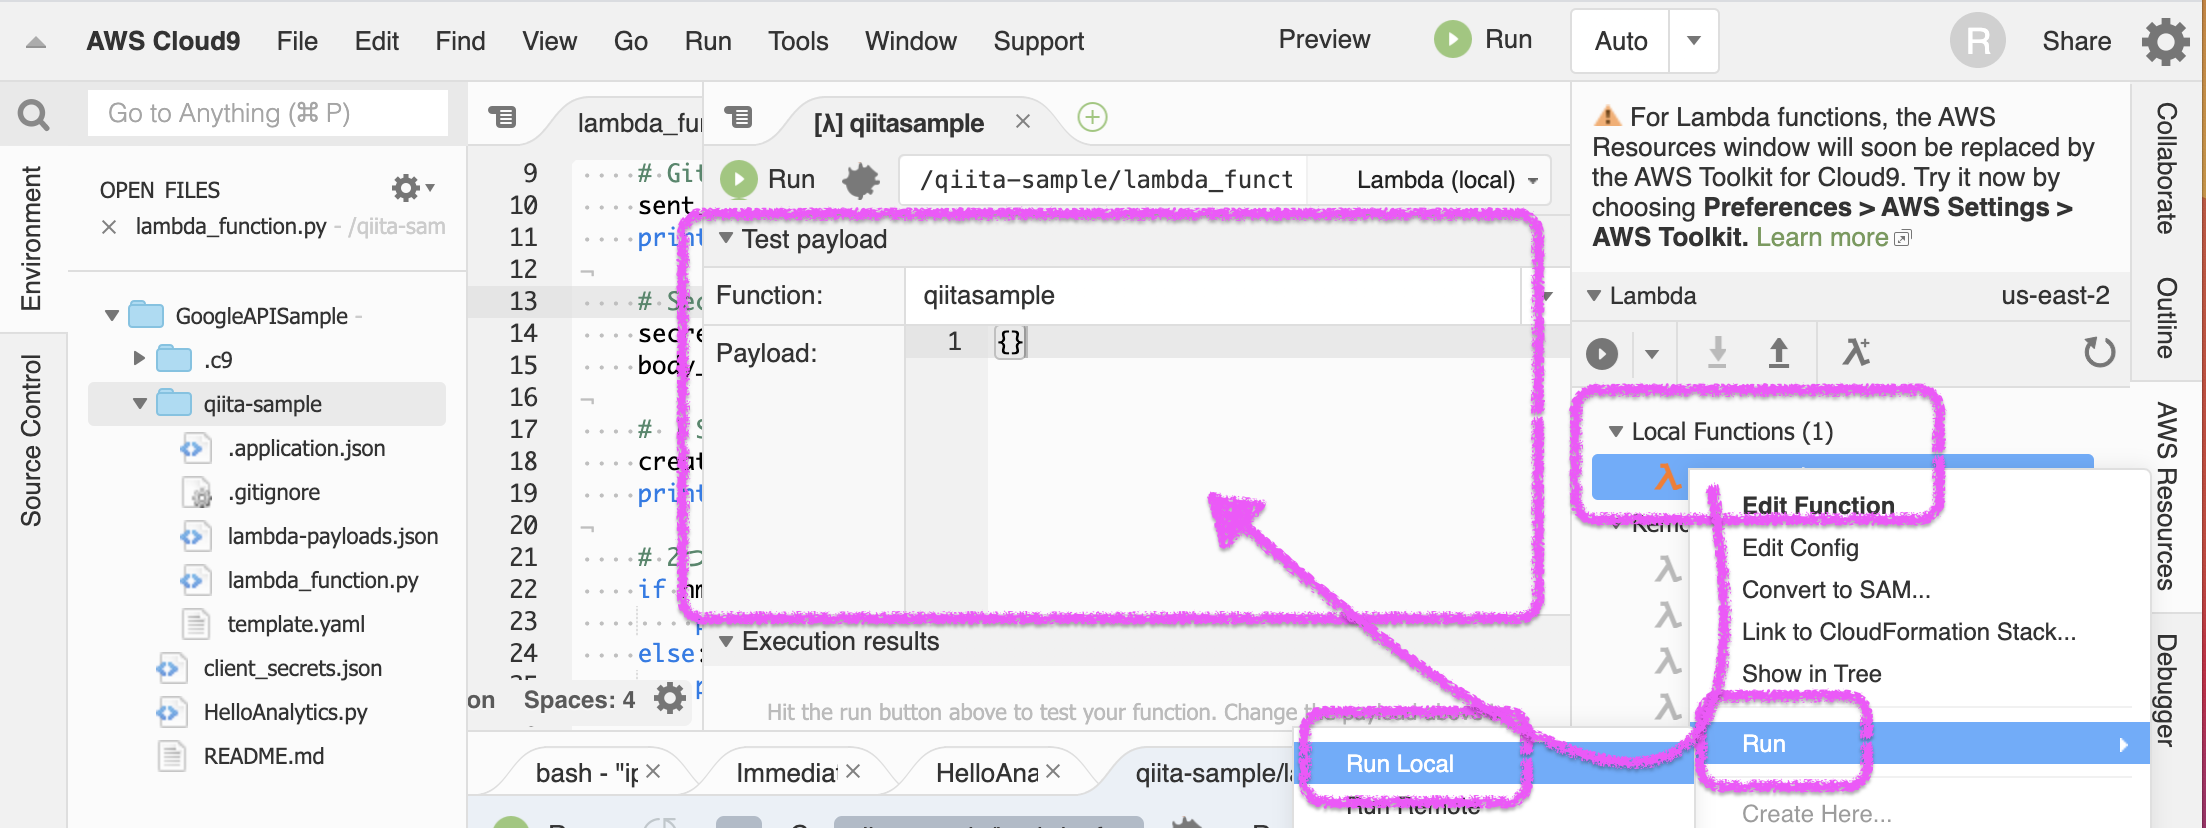Collapse Local Functions (1) group
2206x828 pixels.
point(1615,431)
